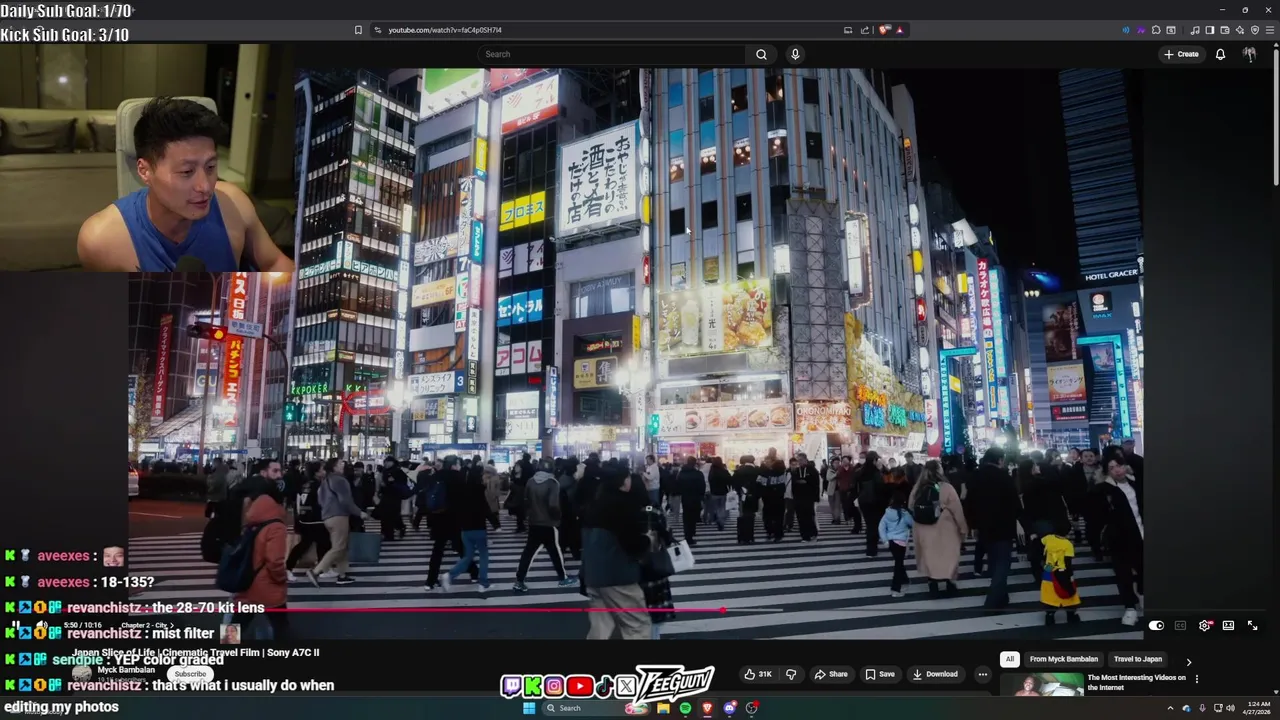
Task: Select From Myck Bambalan chip
Action: click(1064, 659)
